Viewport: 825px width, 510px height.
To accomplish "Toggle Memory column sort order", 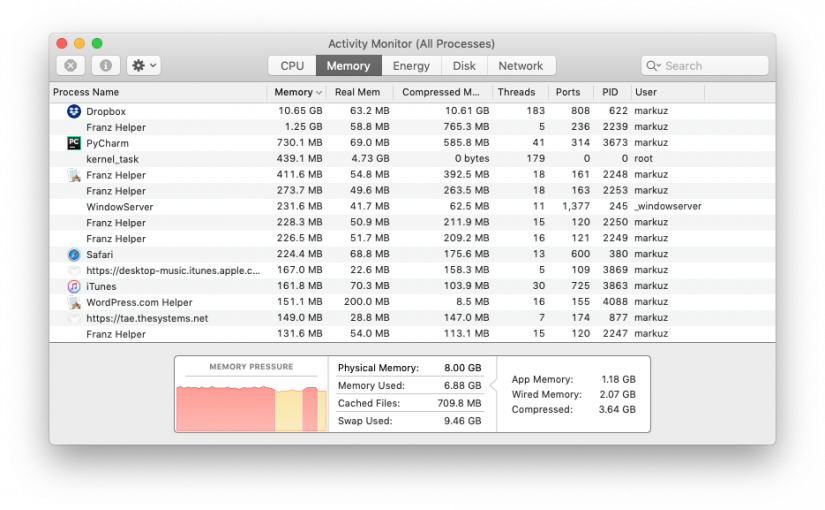I will (x=297, y=92).
